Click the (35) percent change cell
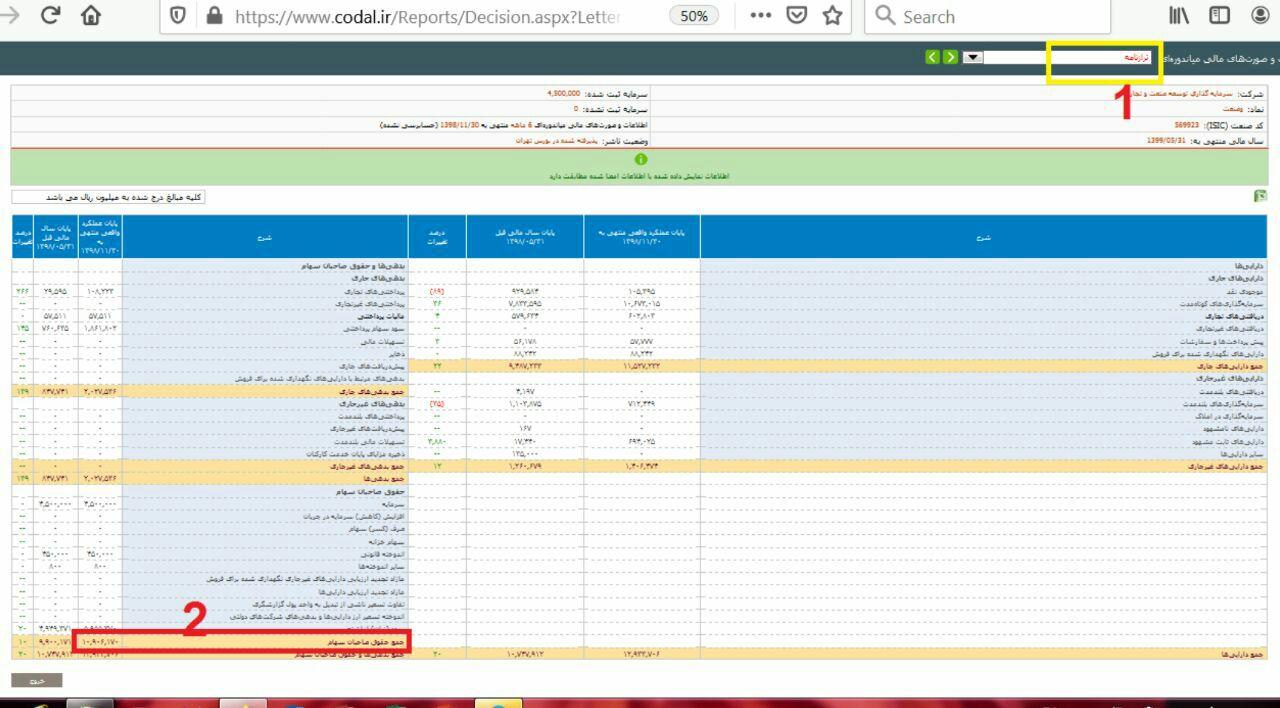Viewport: 1280px width, 708px height. [x=437, y=404]
